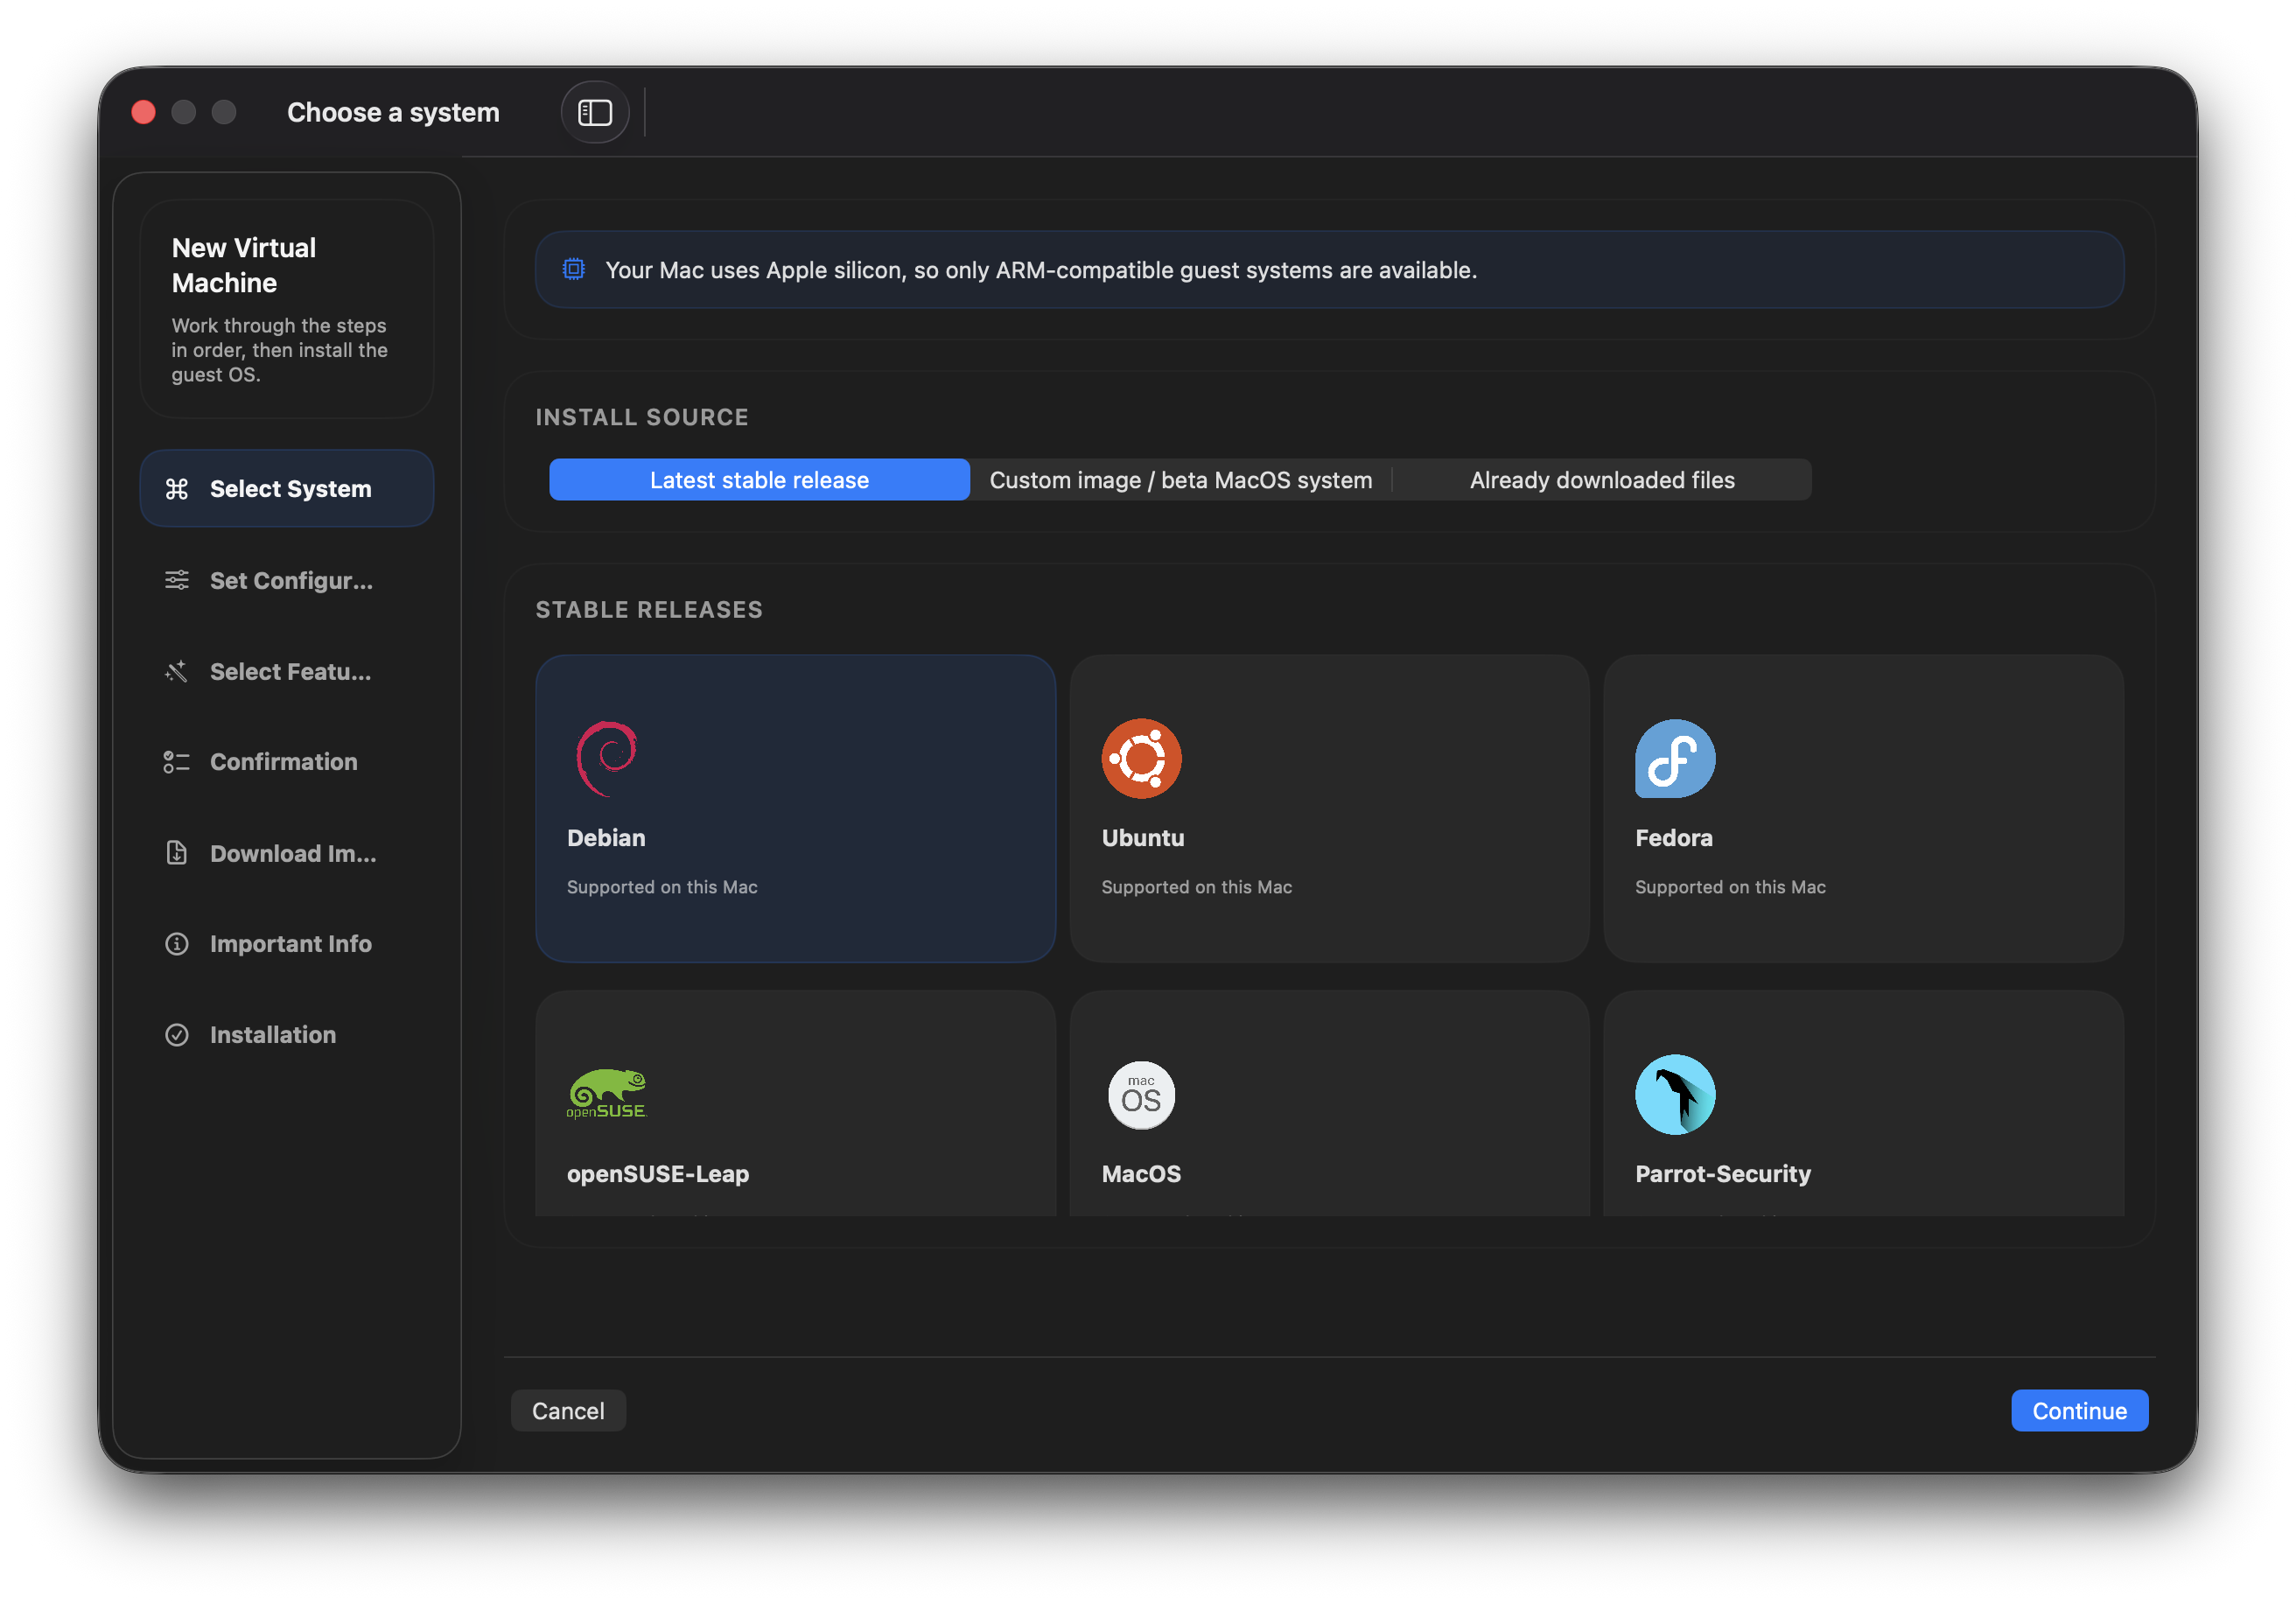Click the STABLE RELEASES section heading
This screenshot has width=2296, height=1603.
(649, 609)
